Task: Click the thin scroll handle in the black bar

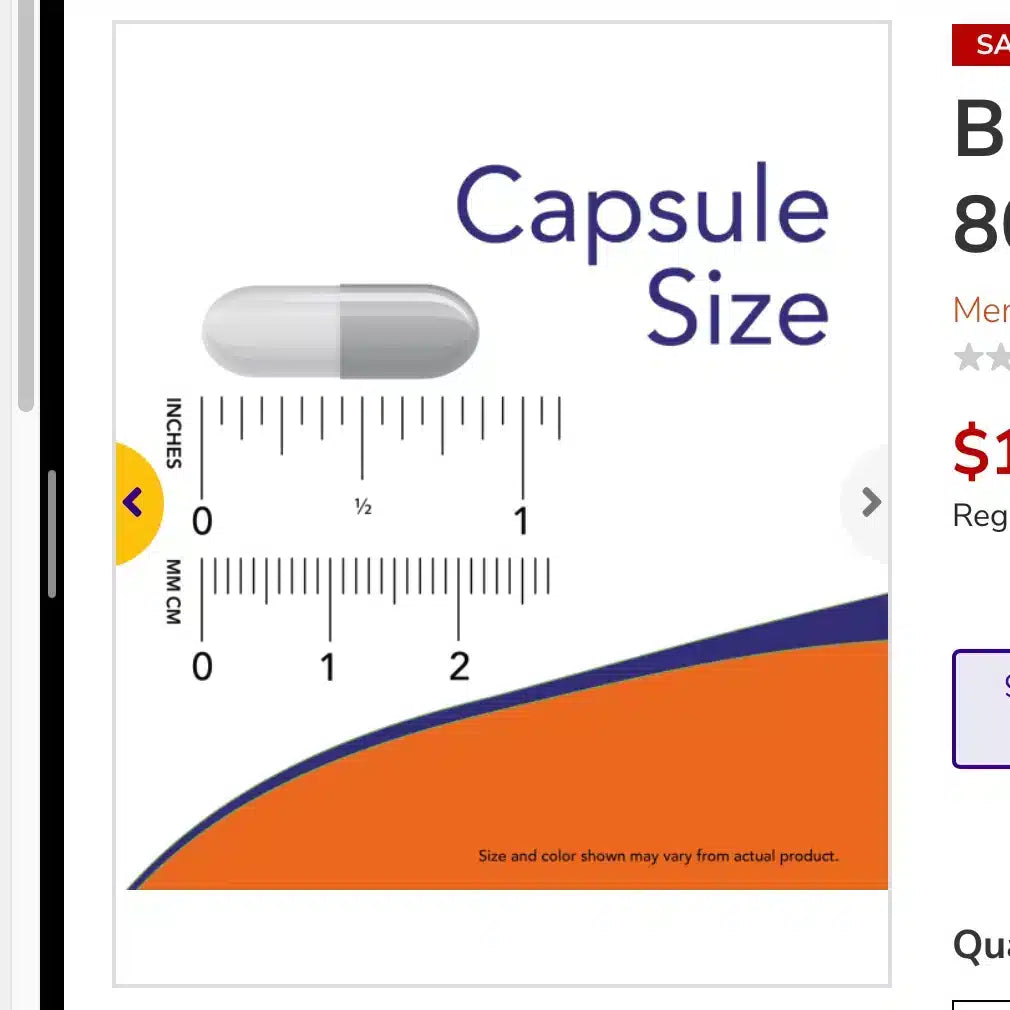Action: point(52,535)
